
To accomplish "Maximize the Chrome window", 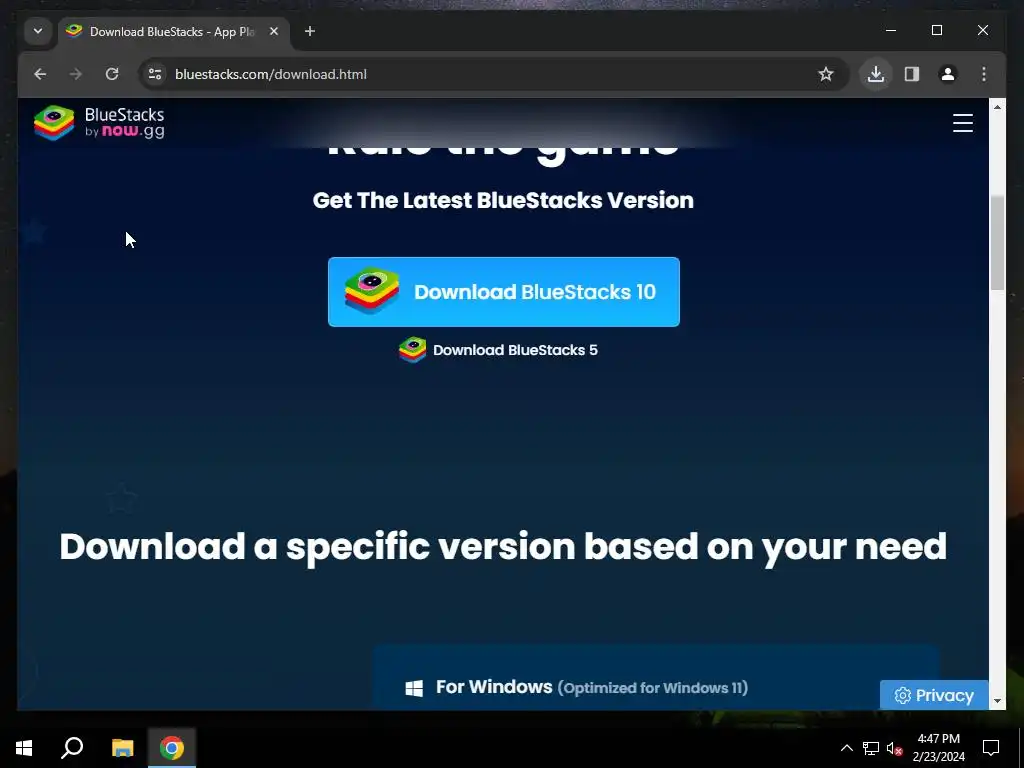I will pos(936,31).
